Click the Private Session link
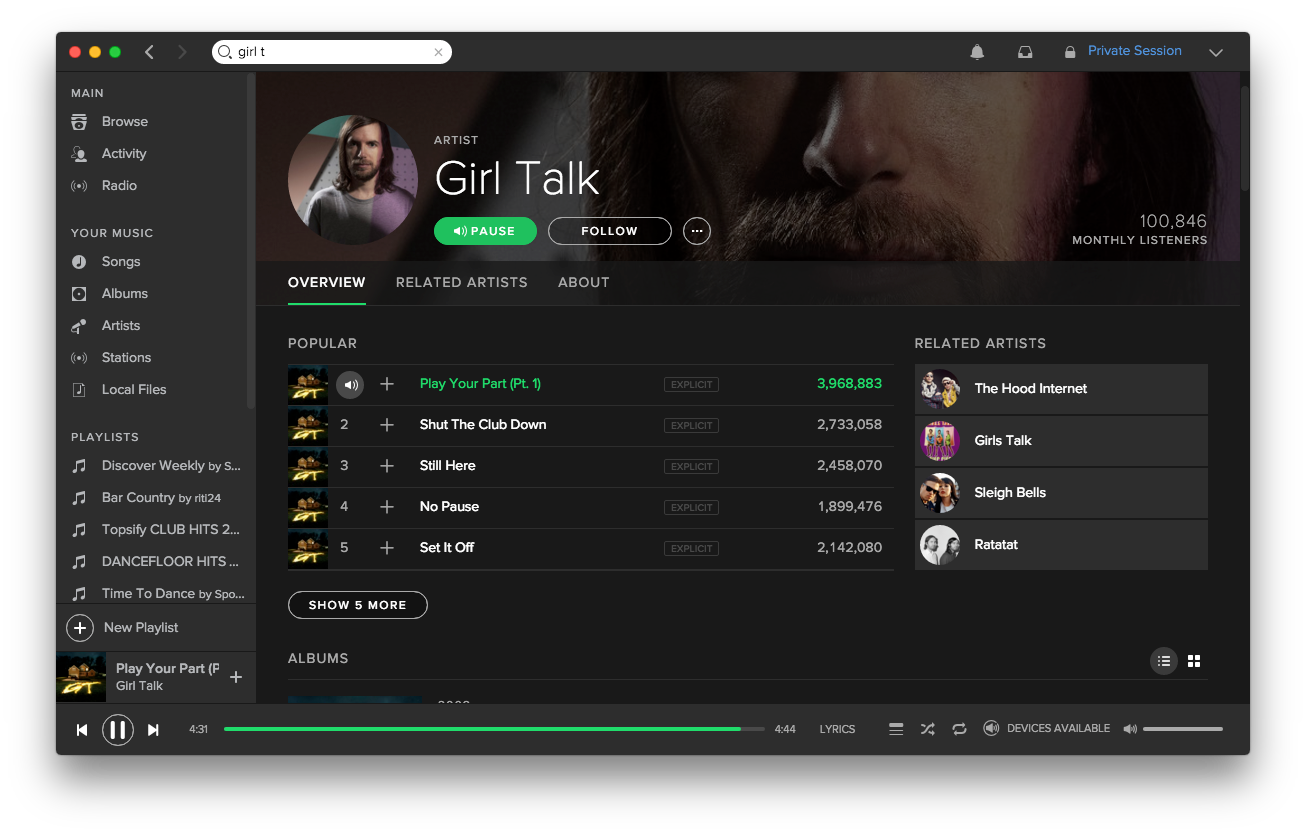This screenshot has width=1306, height=835. click(x=1135, y=51)
